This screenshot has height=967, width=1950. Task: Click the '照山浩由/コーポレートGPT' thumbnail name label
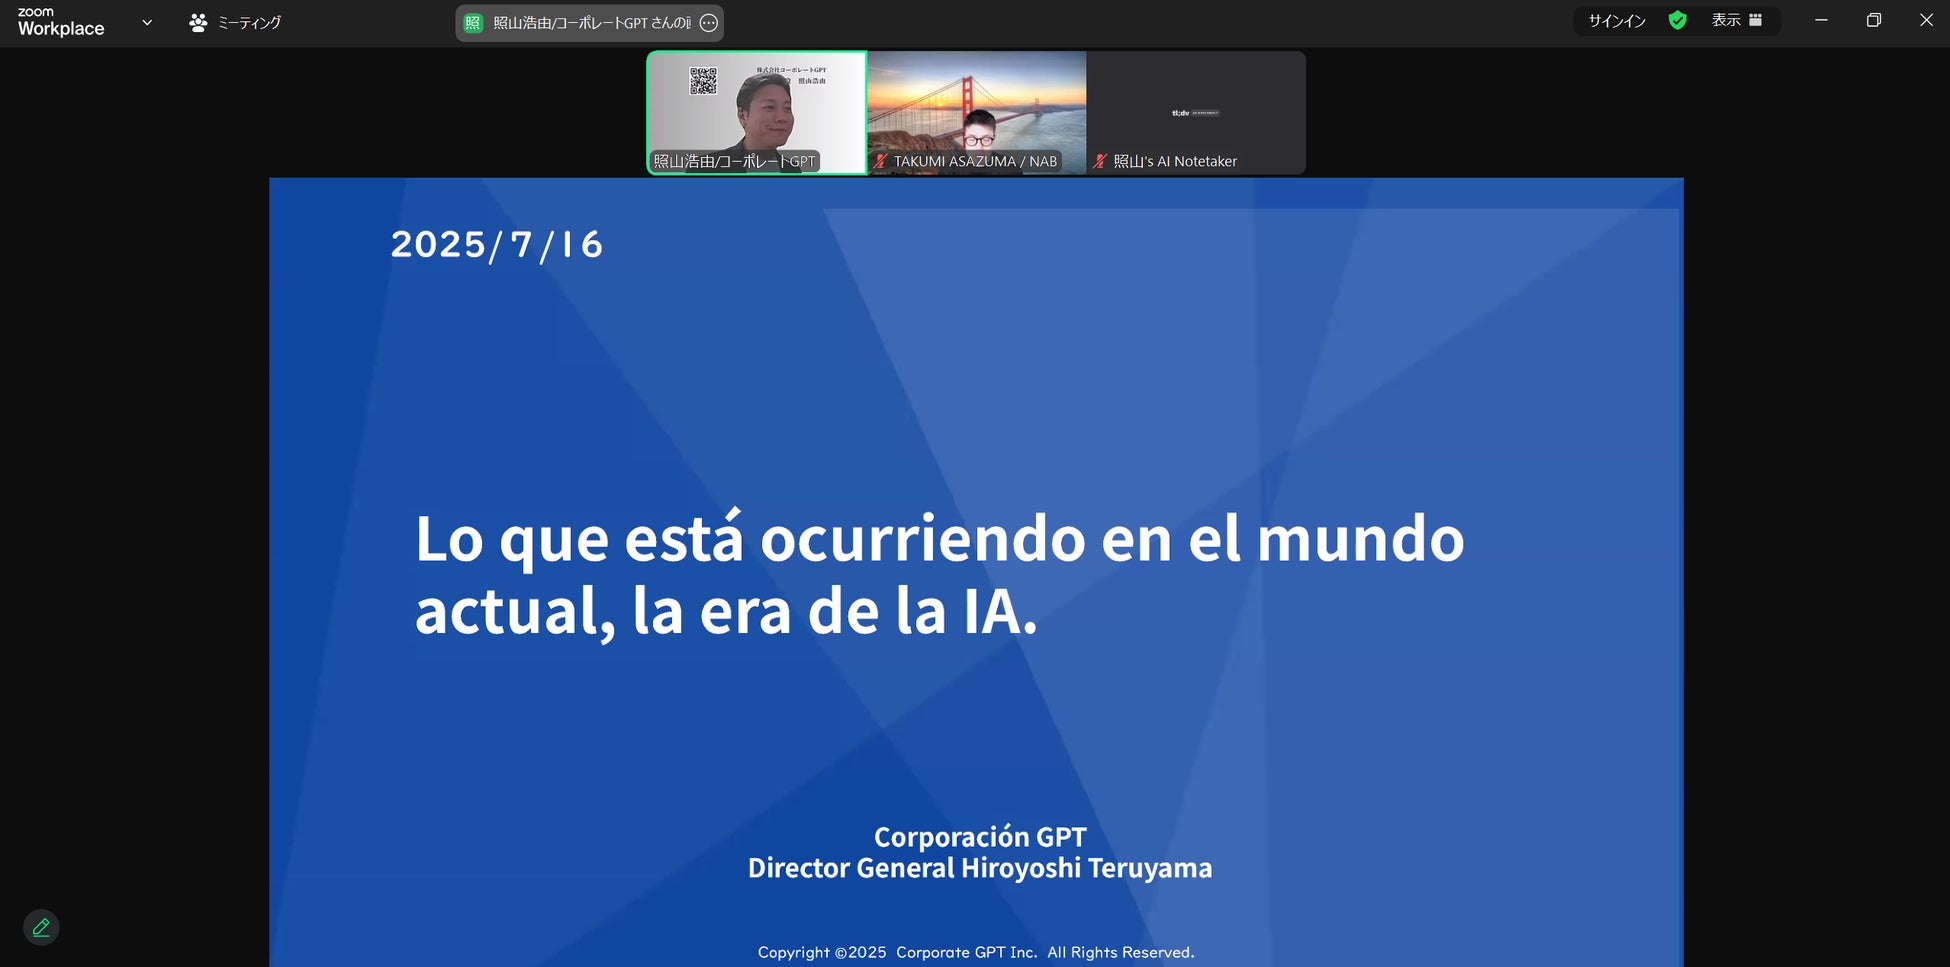click(735, 161)
